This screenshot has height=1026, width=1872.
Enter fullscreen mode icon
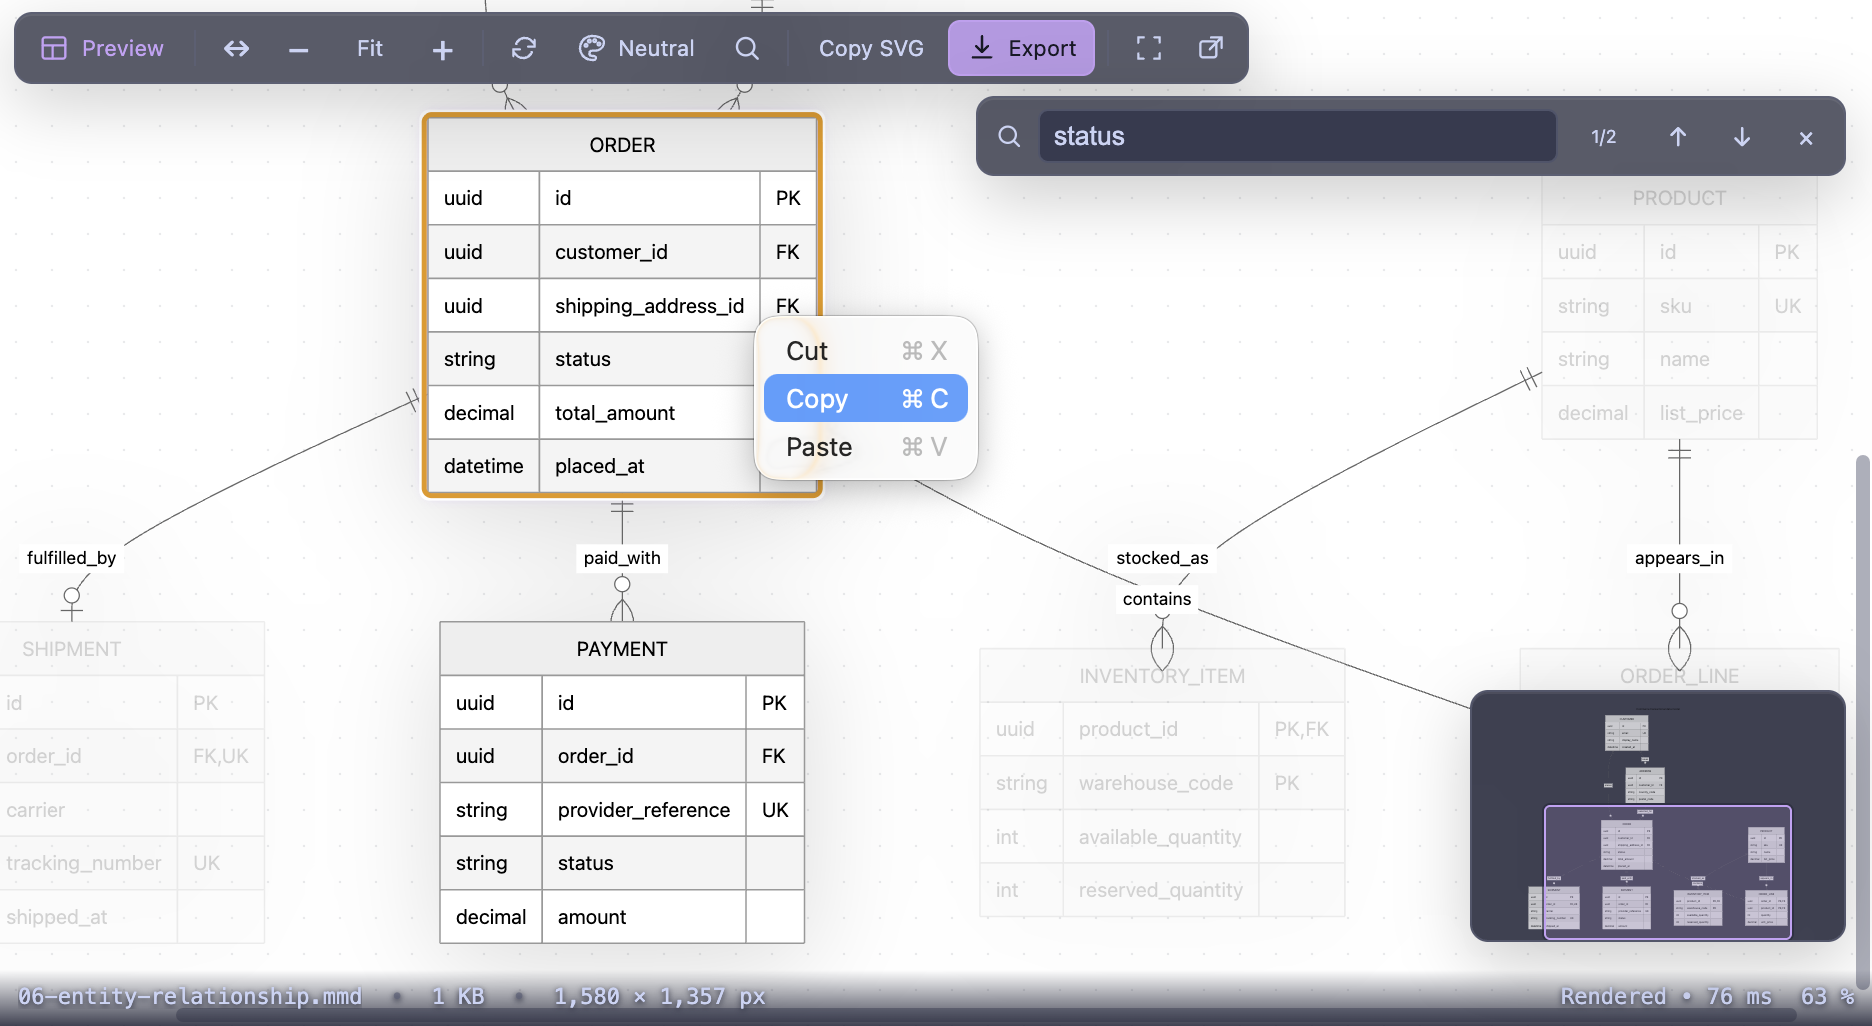[x=1149, y=48]
